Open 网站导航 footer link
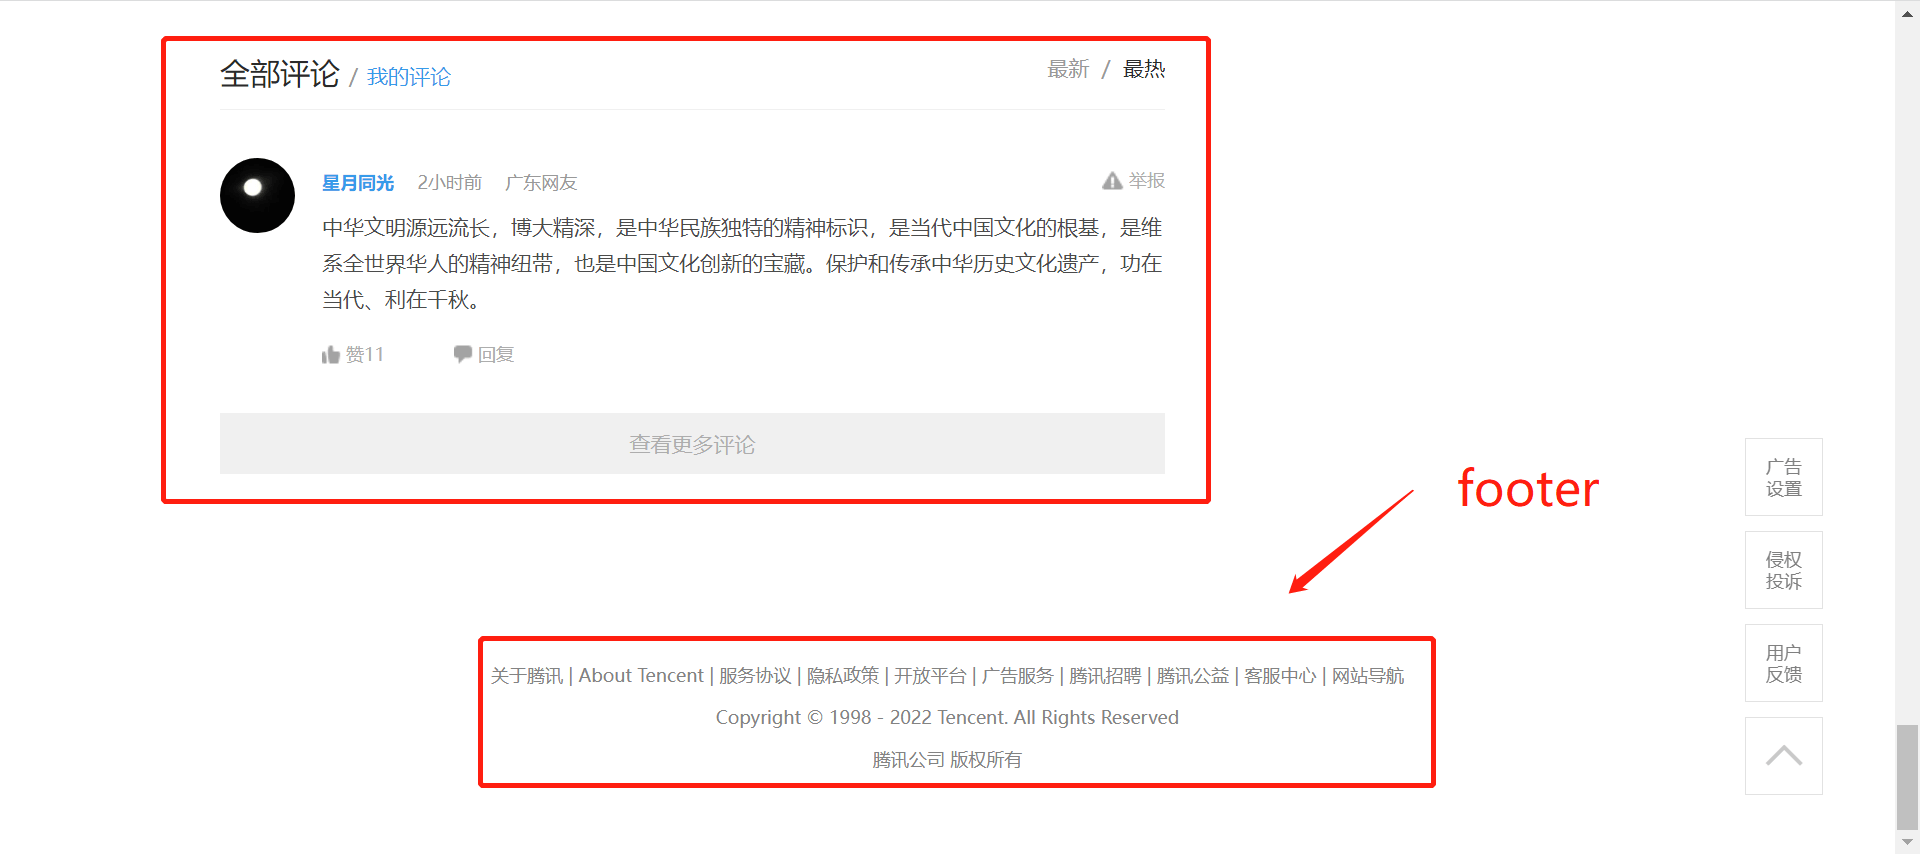The height and width of the screenshot is (854, 1920). pos(1368,676)
